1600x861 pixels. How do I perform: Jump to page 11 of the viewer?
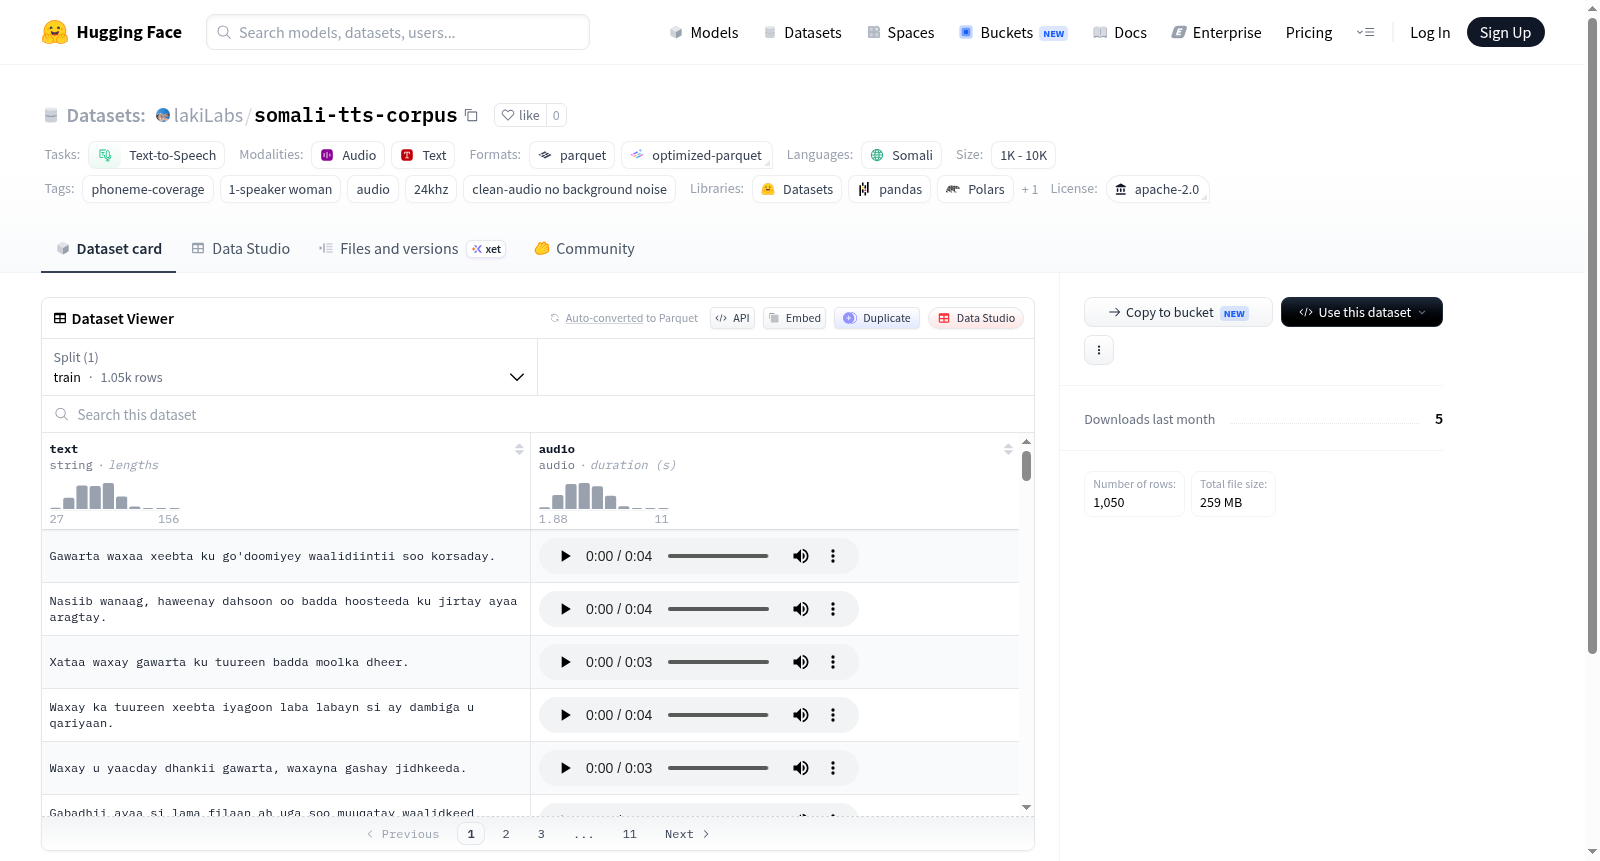pos(630,834)
